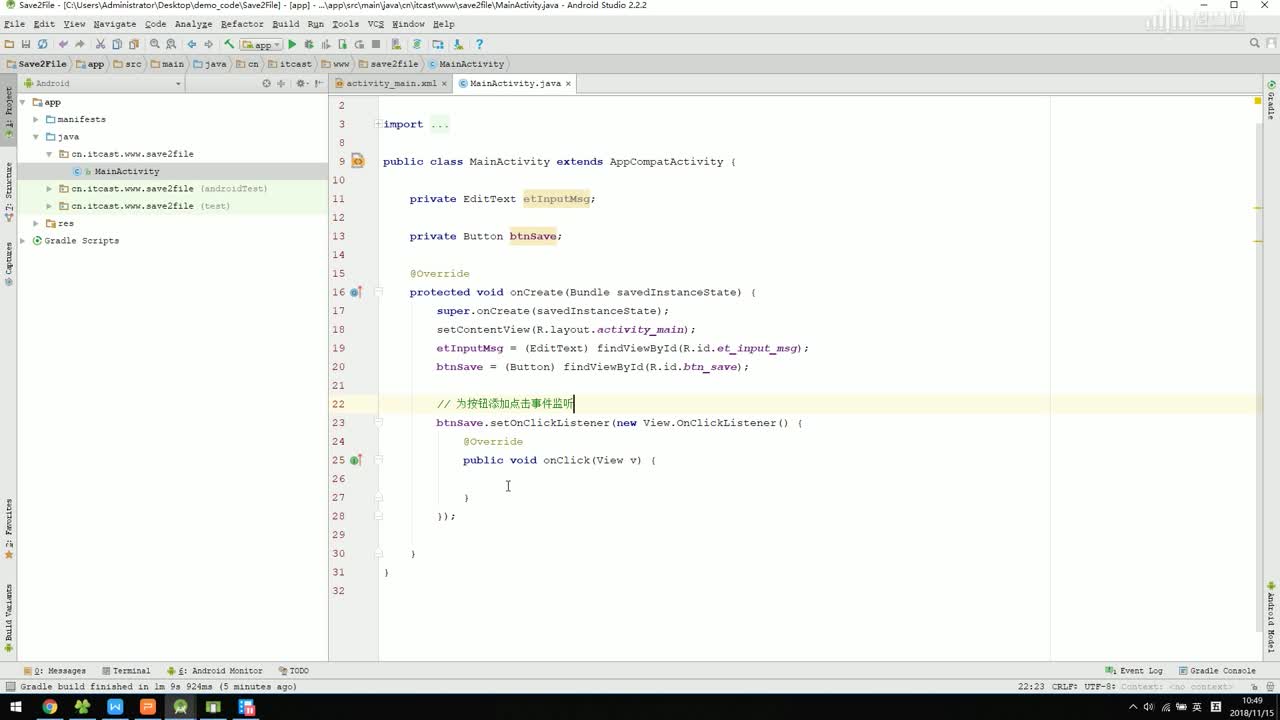Open the Terminal tool window
The width and height of the screenshot is (1280, 720).
click(x=125, y=671)
